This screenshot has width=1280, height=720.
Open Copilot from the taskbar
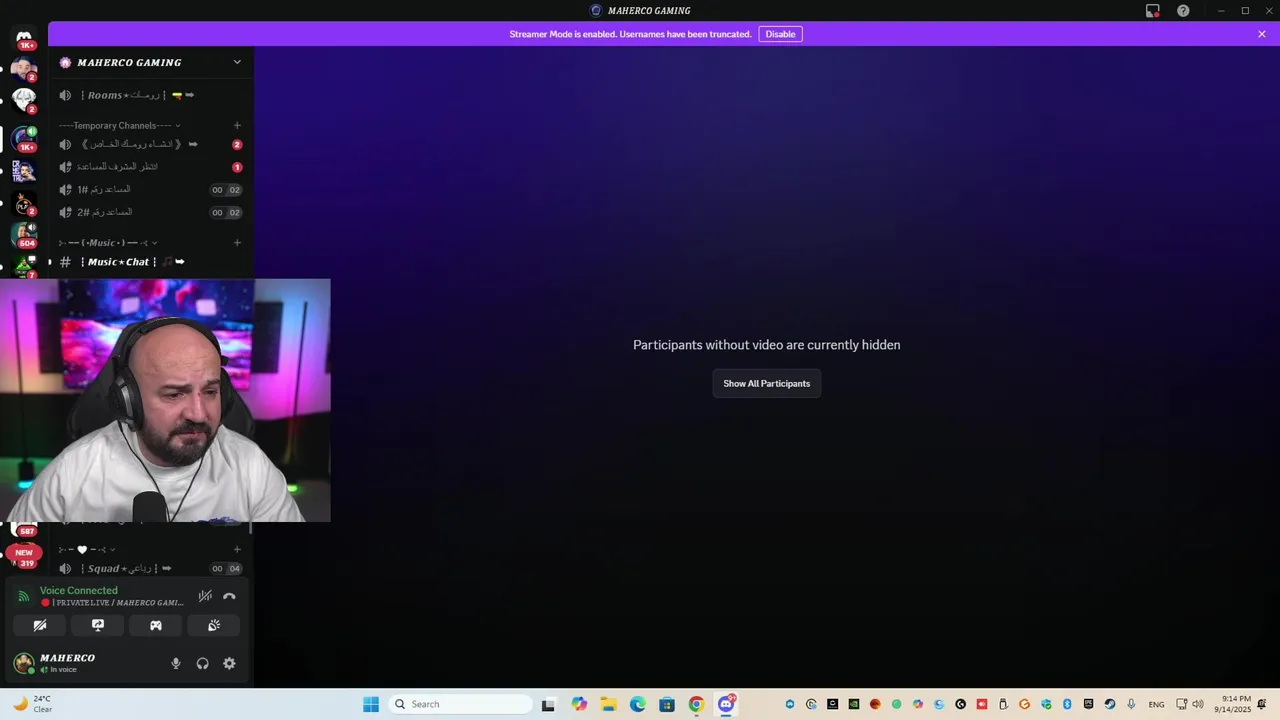(579, 704)
